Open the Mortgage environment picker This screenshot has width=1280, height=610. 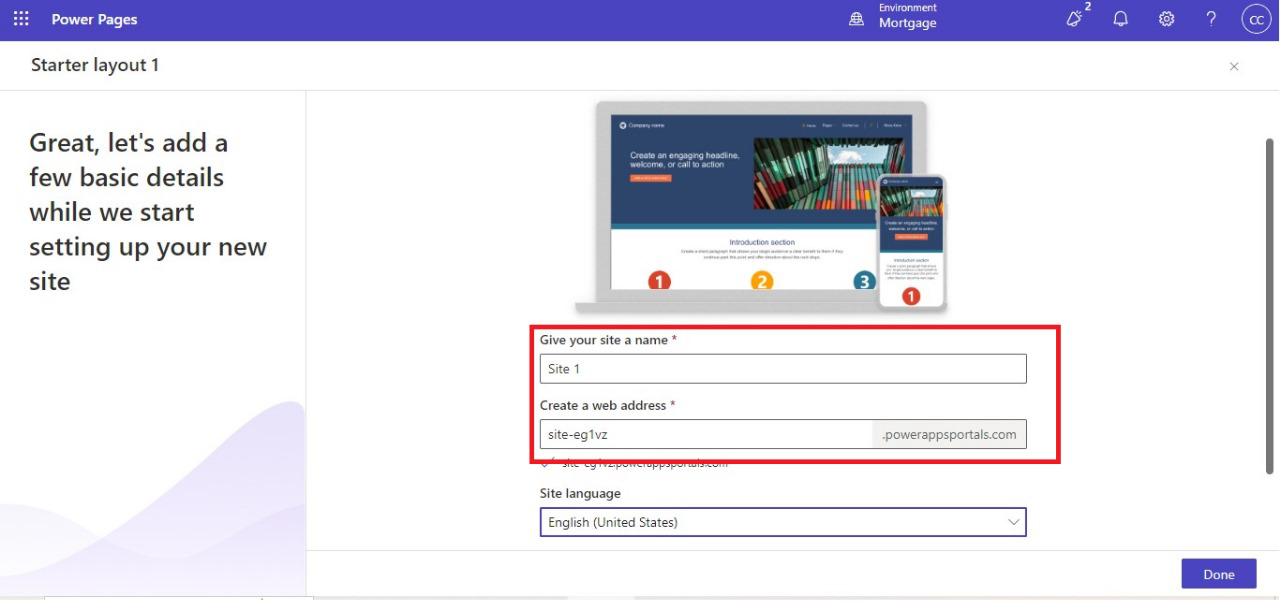907,23
